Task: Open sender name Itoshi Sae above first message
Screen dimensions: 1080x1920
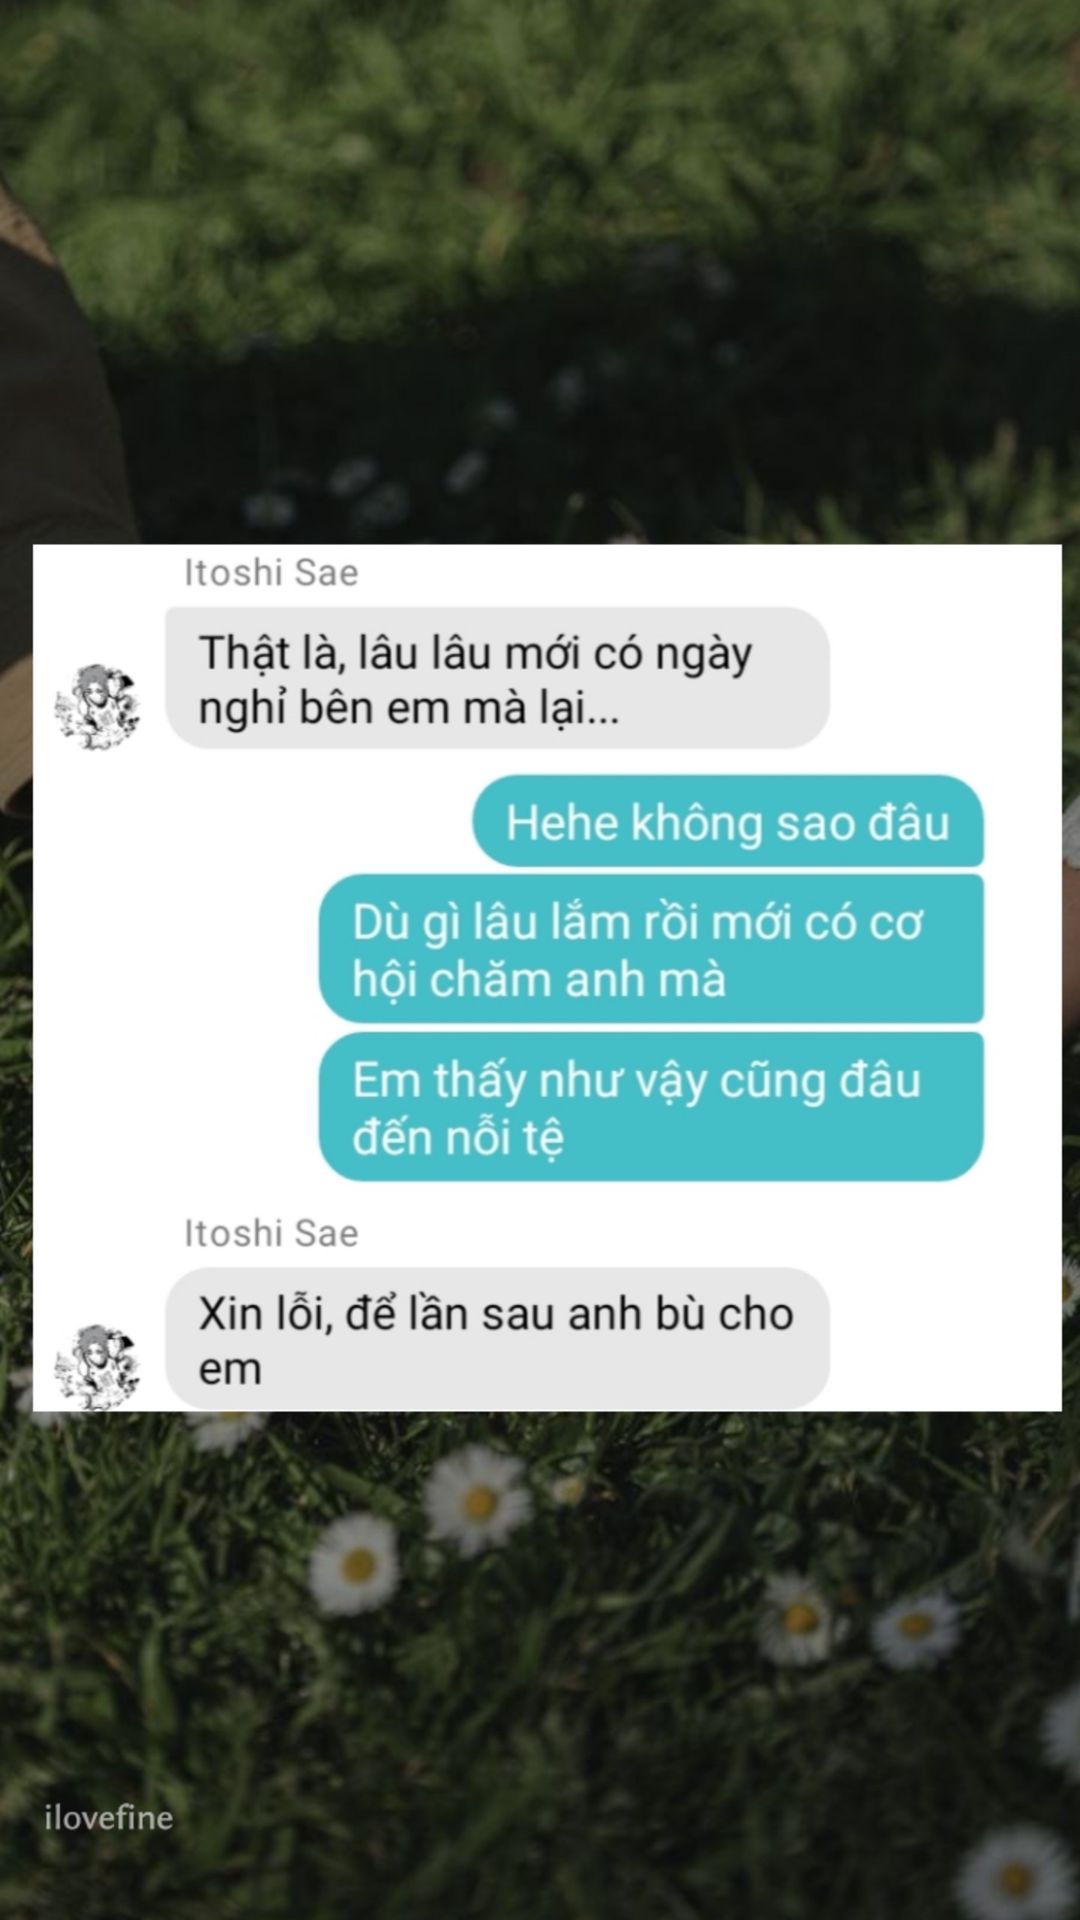Action: (271, 573)
